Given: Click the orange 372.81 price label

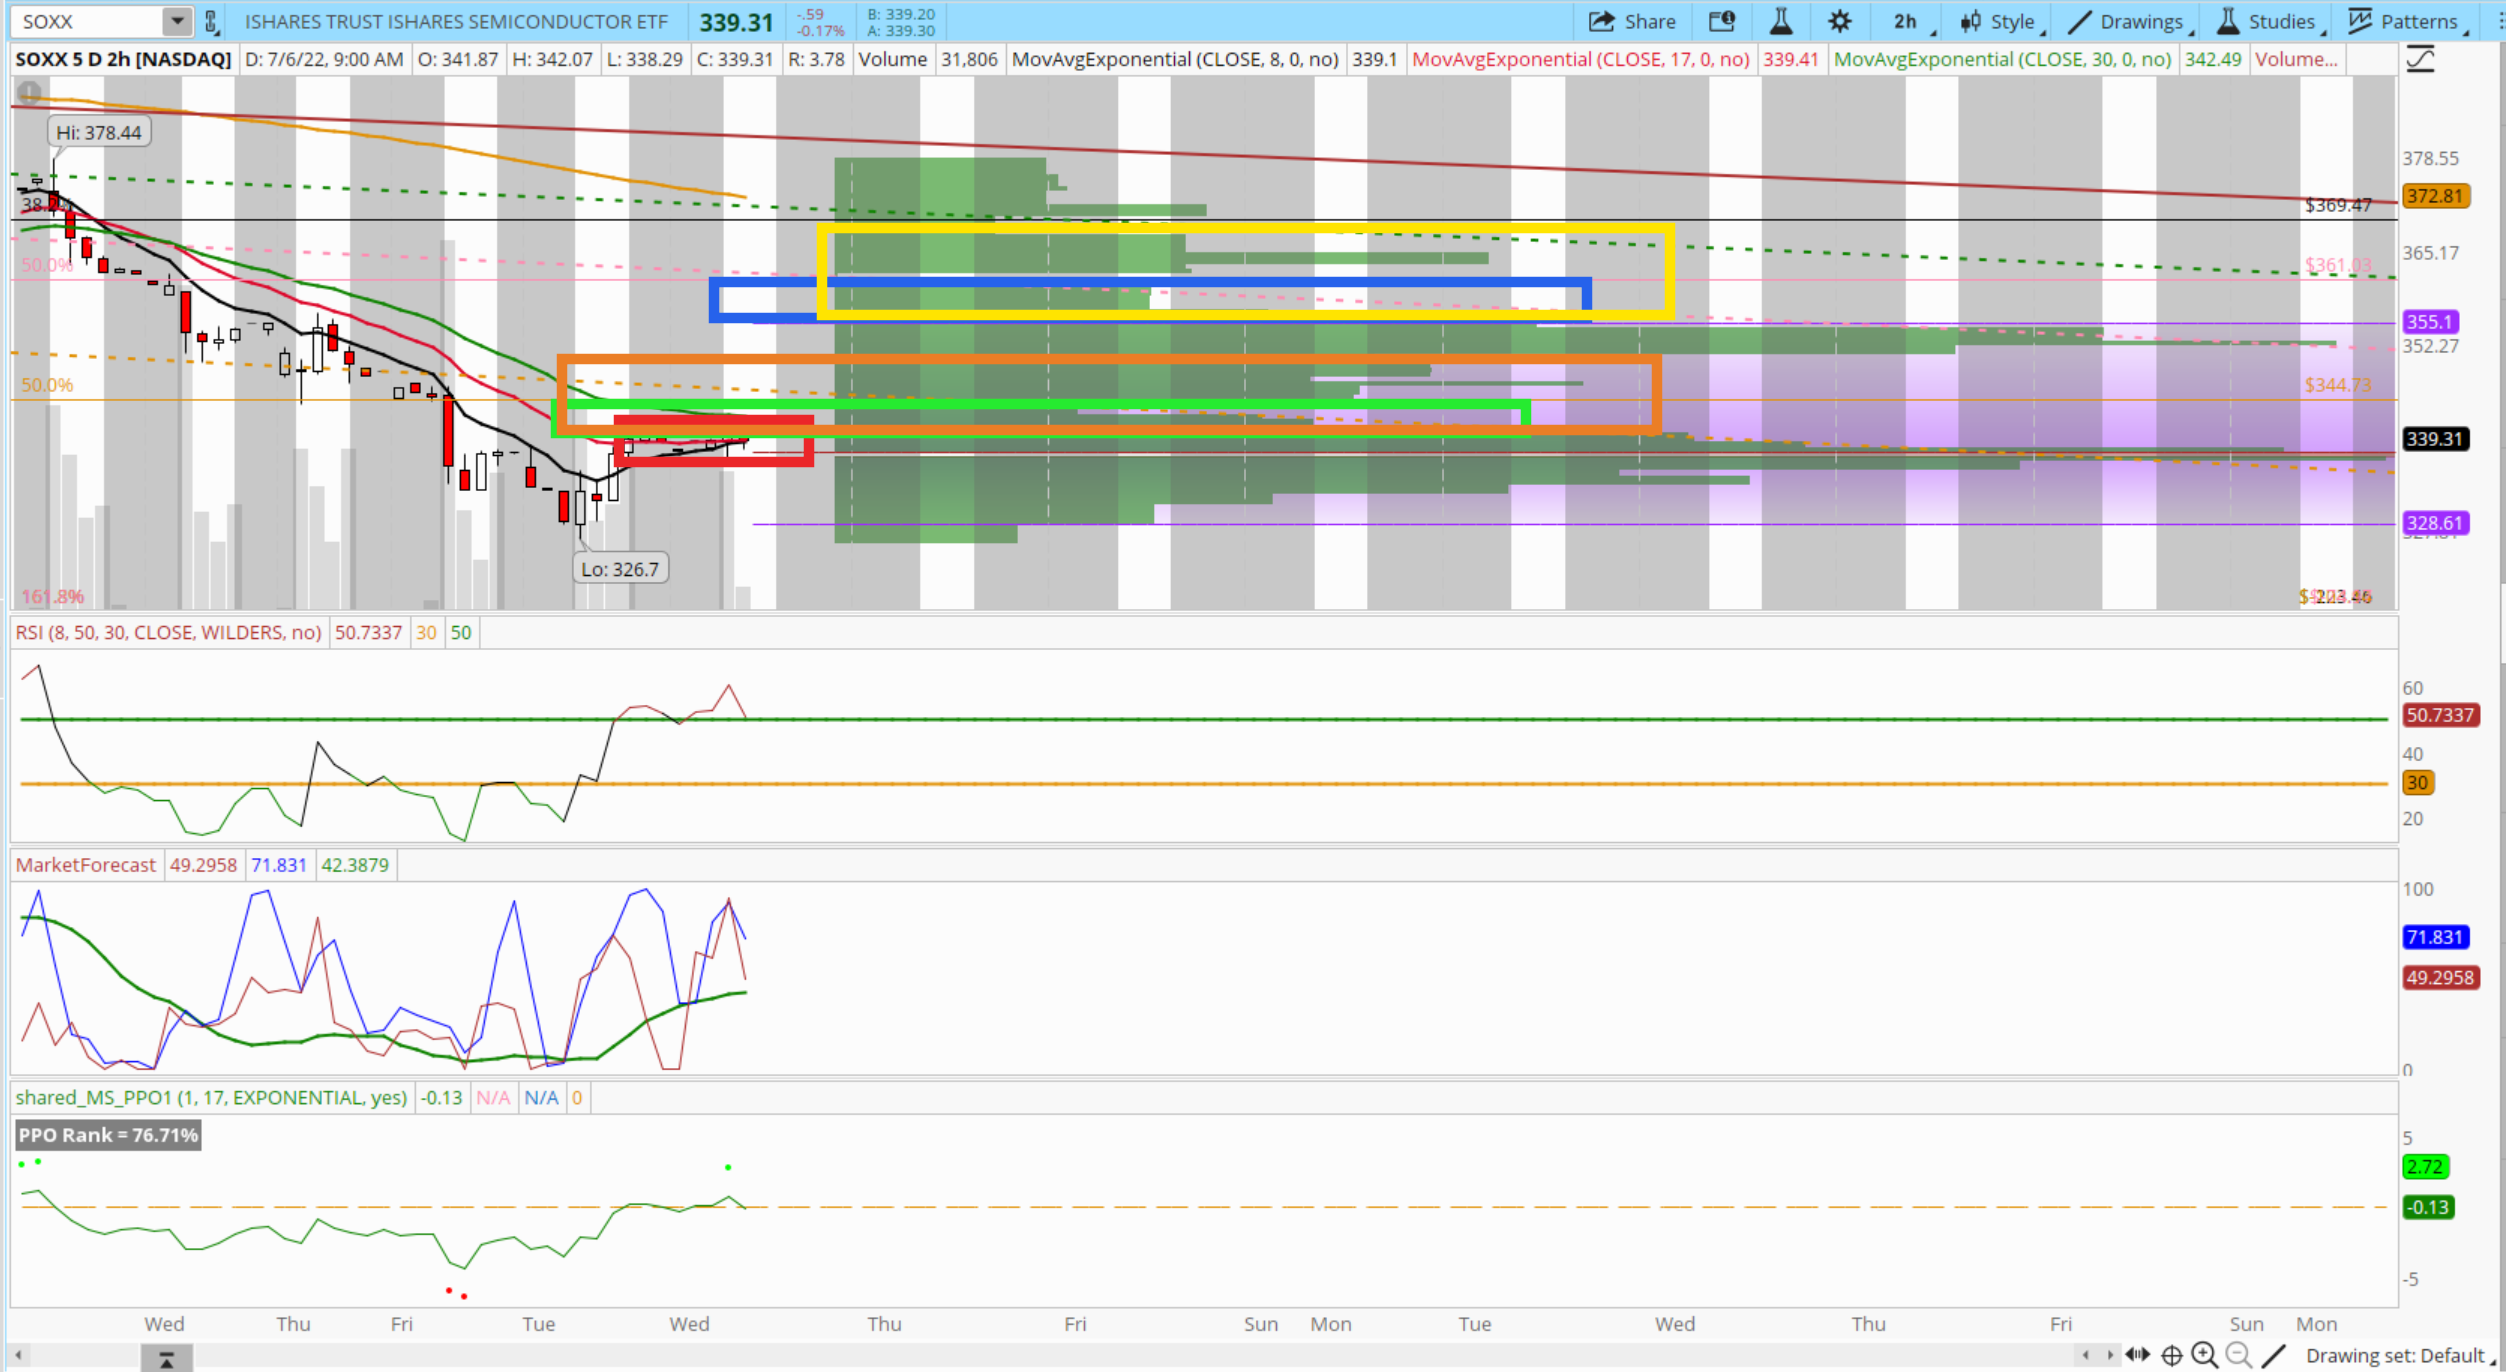Looking at the screenshot, I should click(2434, 196).
